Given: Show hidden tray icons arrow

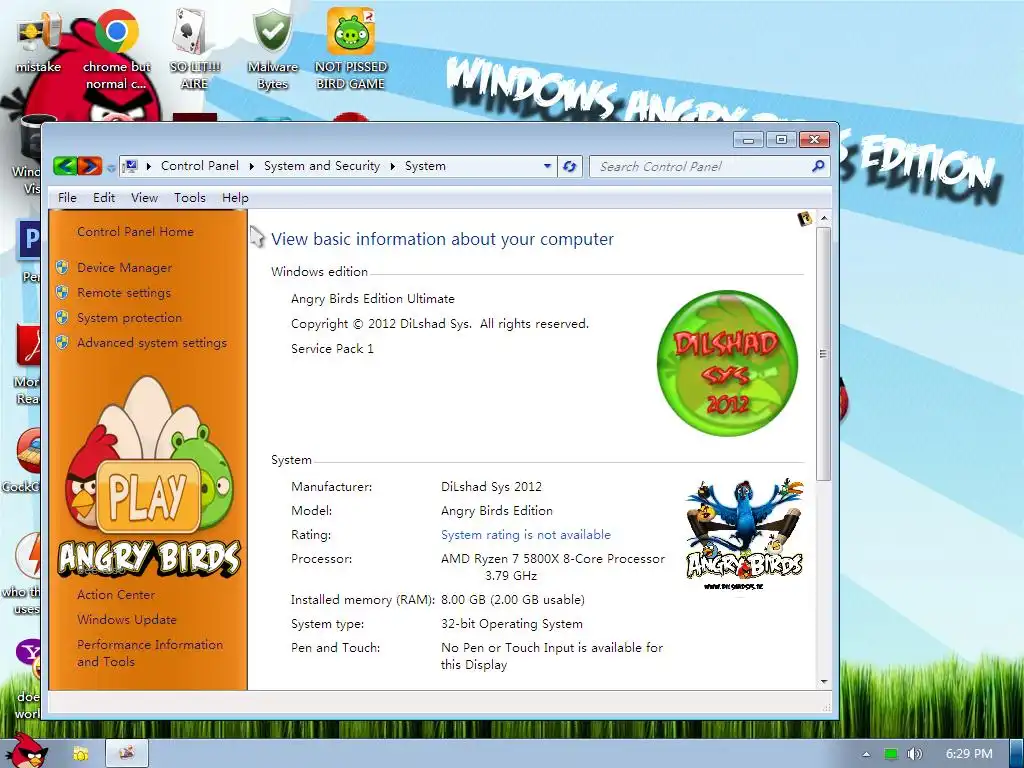Looking at the screenshot, I should pos(866,754).
